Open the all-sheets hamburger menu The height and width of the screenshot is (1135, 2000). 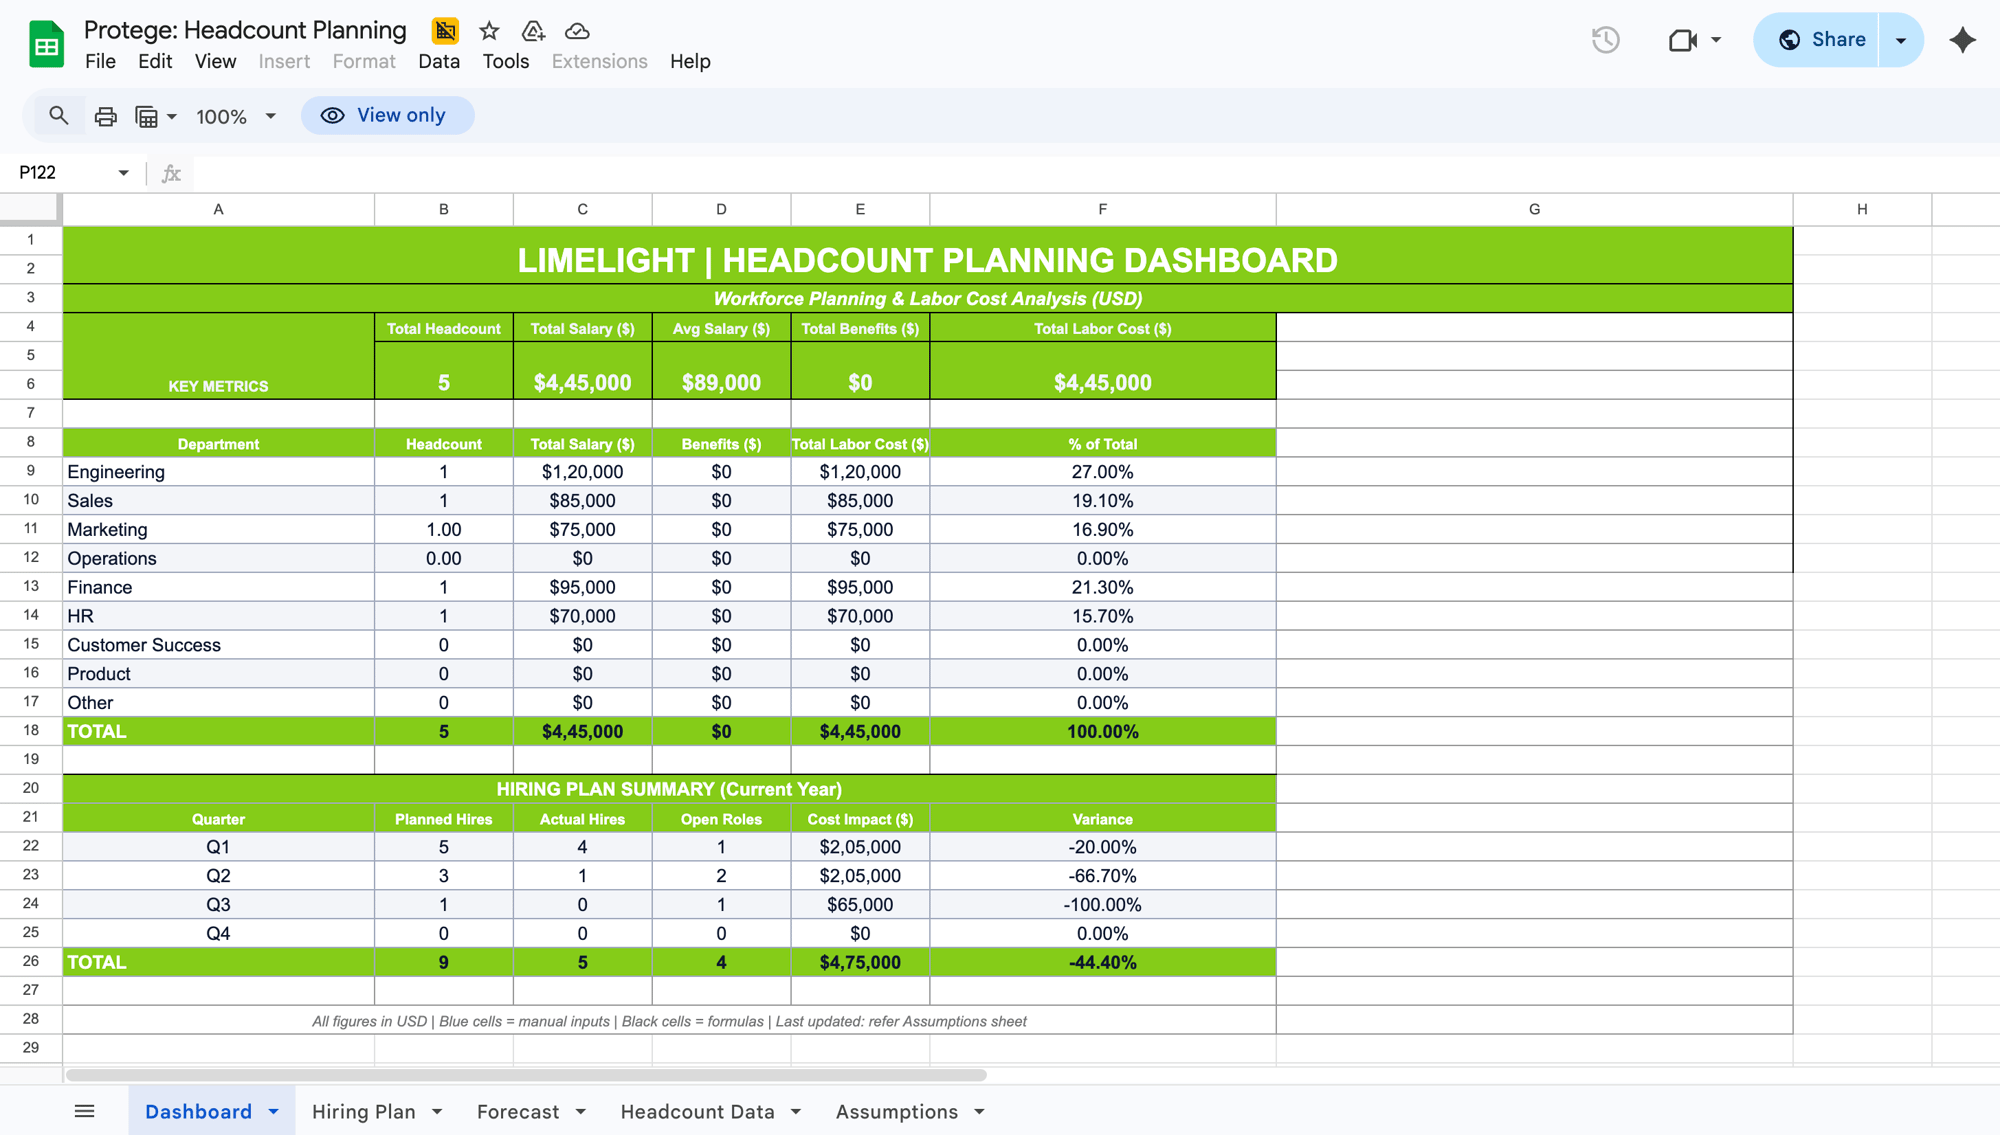click(85, 1110)
